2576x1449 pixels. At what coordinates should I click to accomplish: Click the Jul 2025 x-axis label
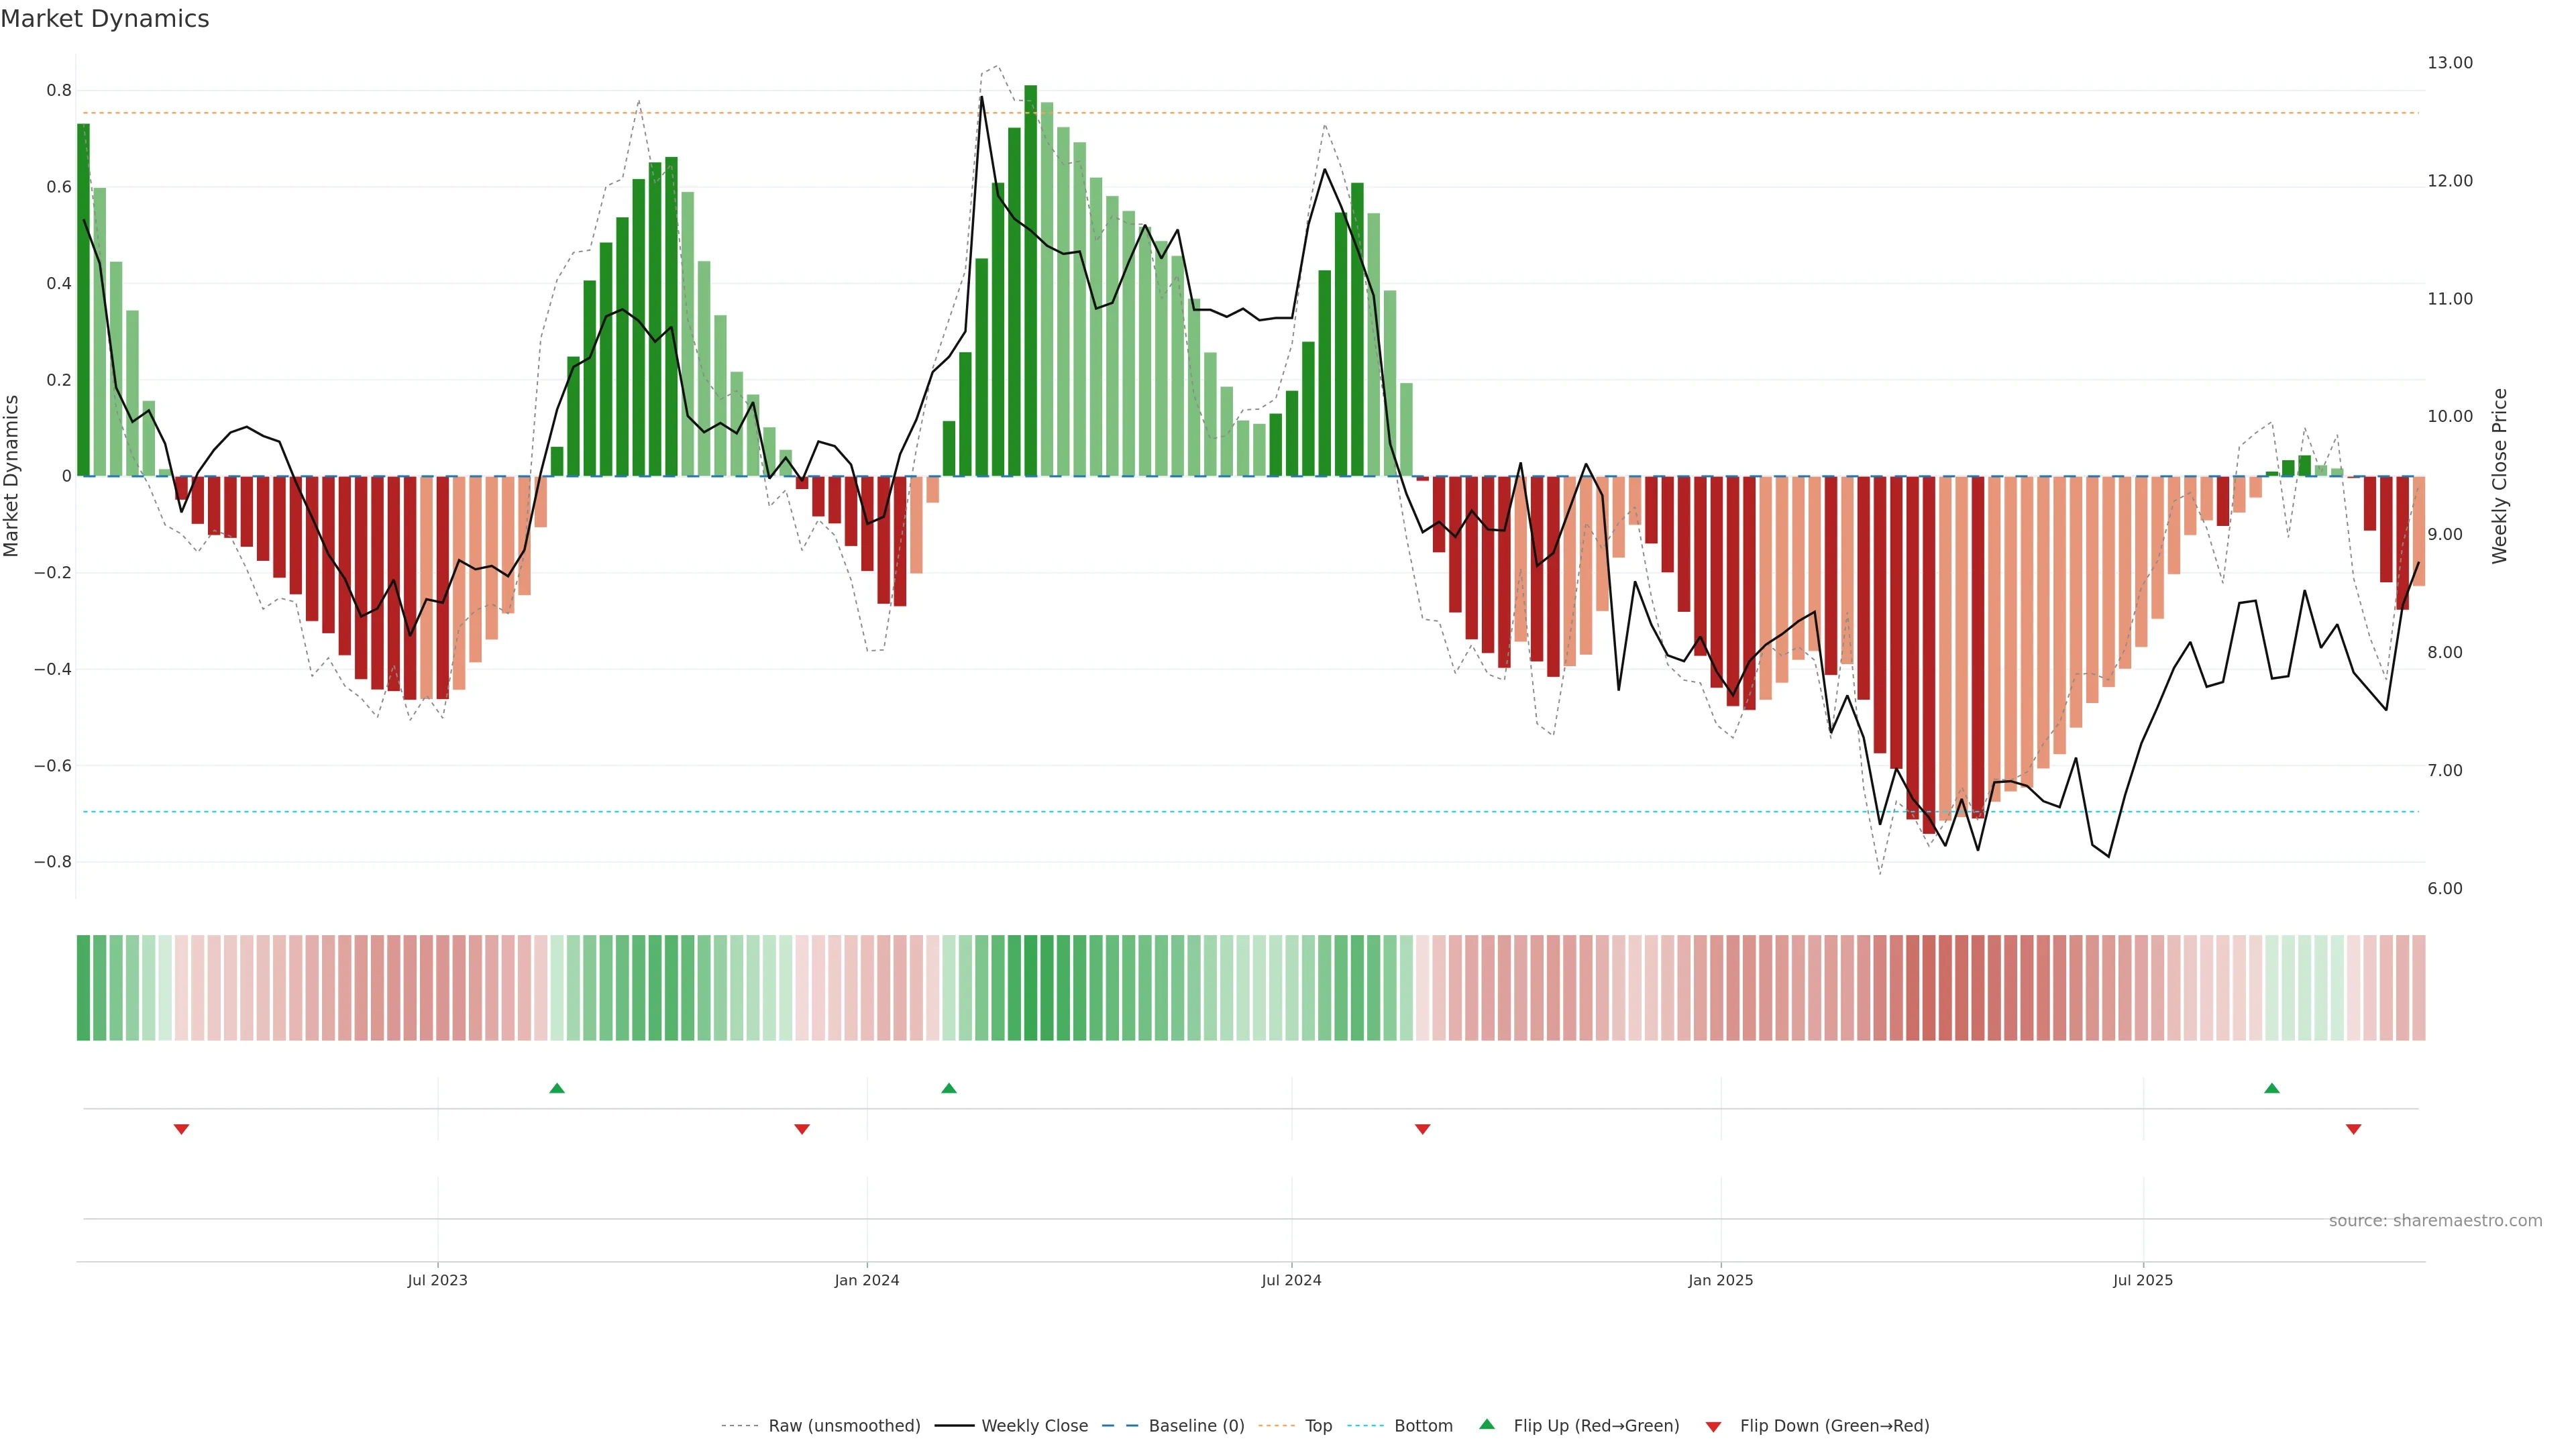point(2143,1280)
